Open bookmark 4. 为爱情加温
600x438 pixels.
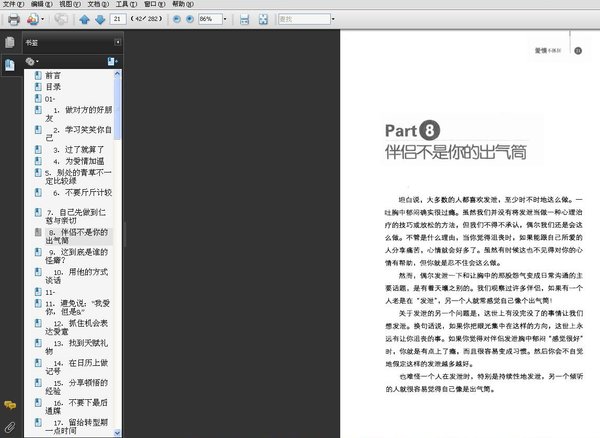pyautogui.click(x=78, y=161)
